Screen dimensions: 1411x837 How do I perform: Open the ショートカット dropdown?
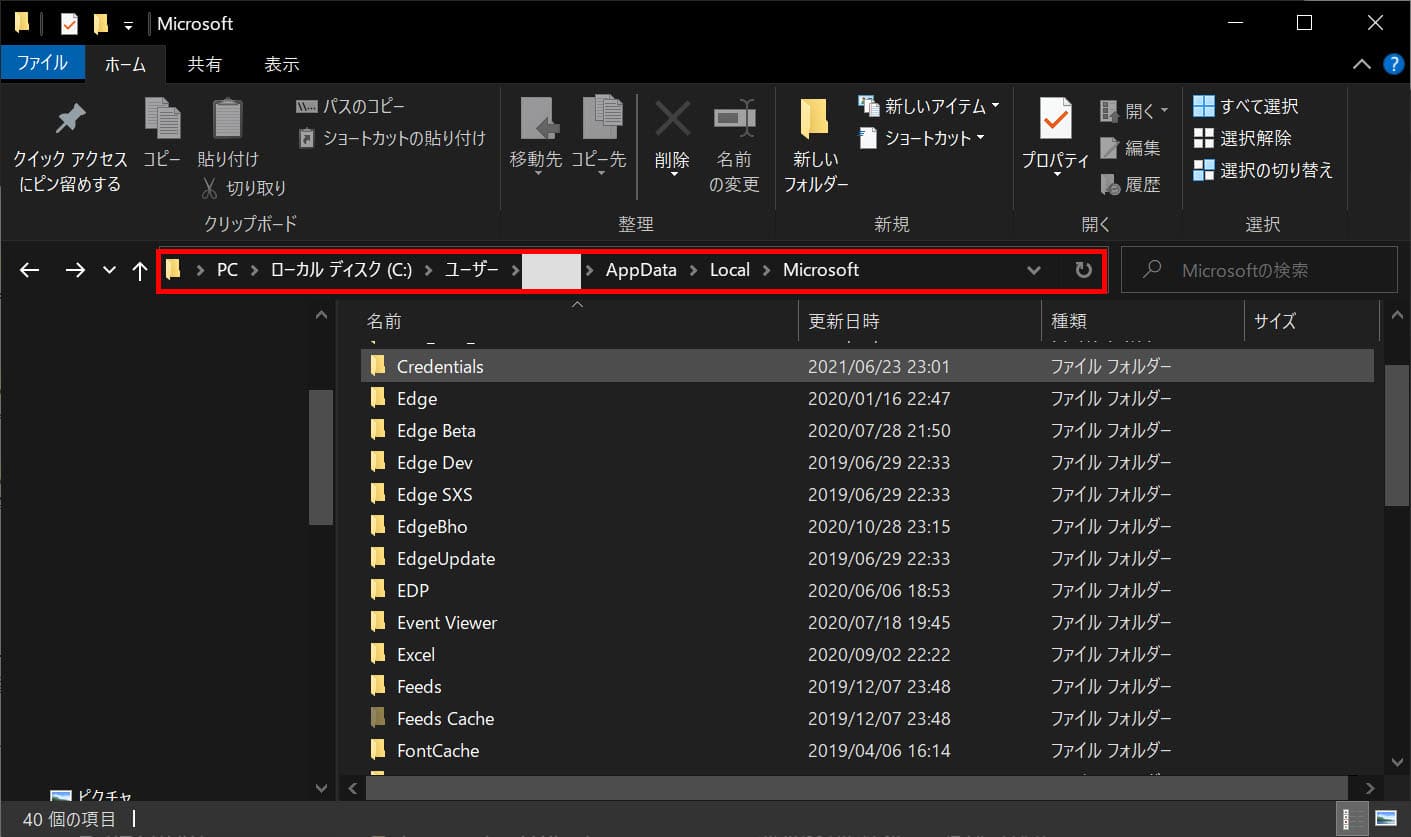coord(922,138)
